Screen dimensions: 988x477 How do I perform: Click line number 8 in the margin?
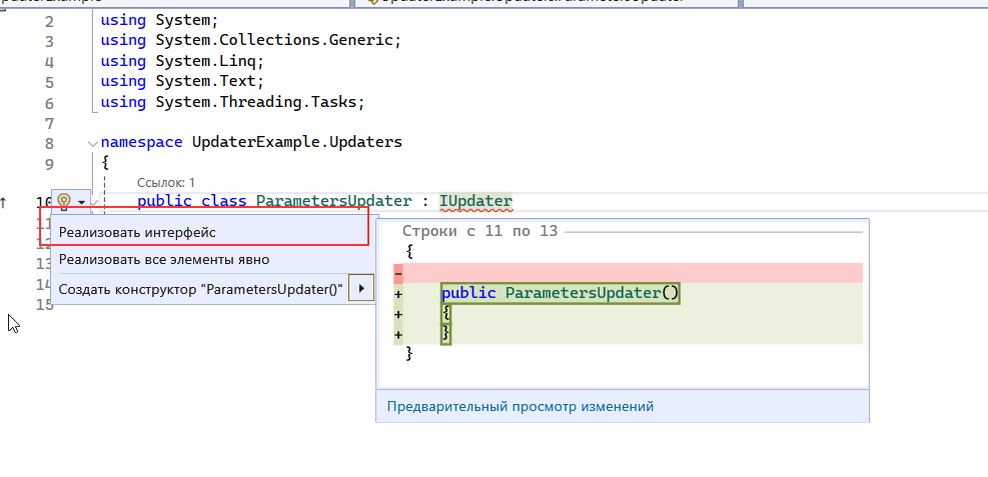[x=49, y=144]
